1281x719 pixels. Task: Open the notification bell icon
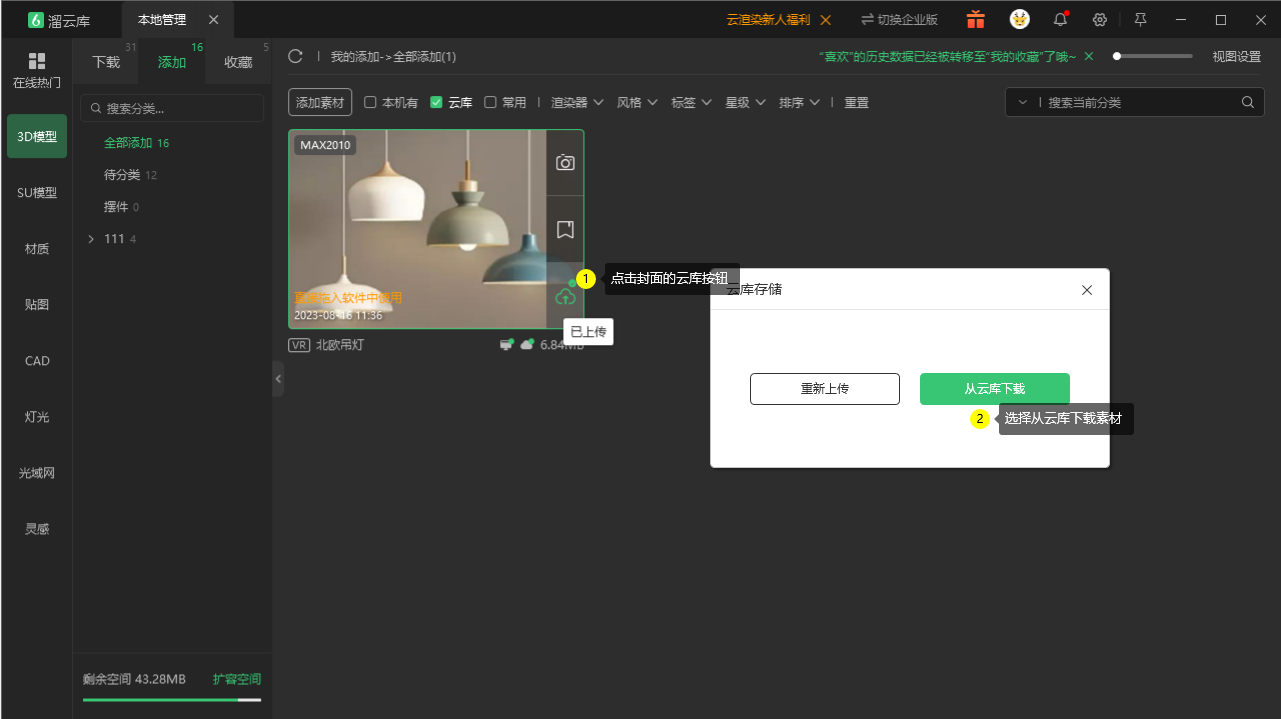click(1060, 20)
